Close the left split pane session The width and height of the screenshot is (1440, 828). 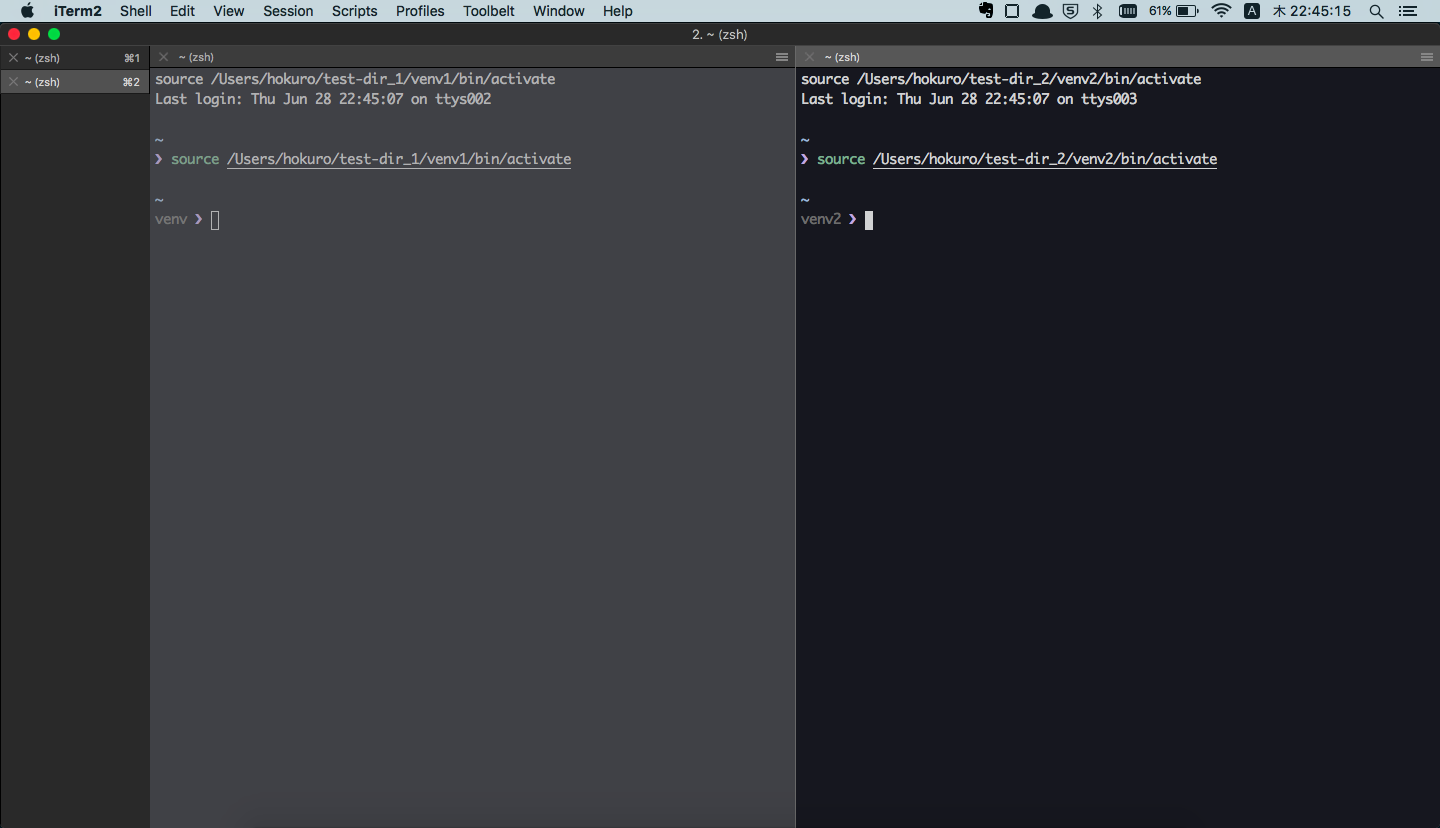pos(163,57)
